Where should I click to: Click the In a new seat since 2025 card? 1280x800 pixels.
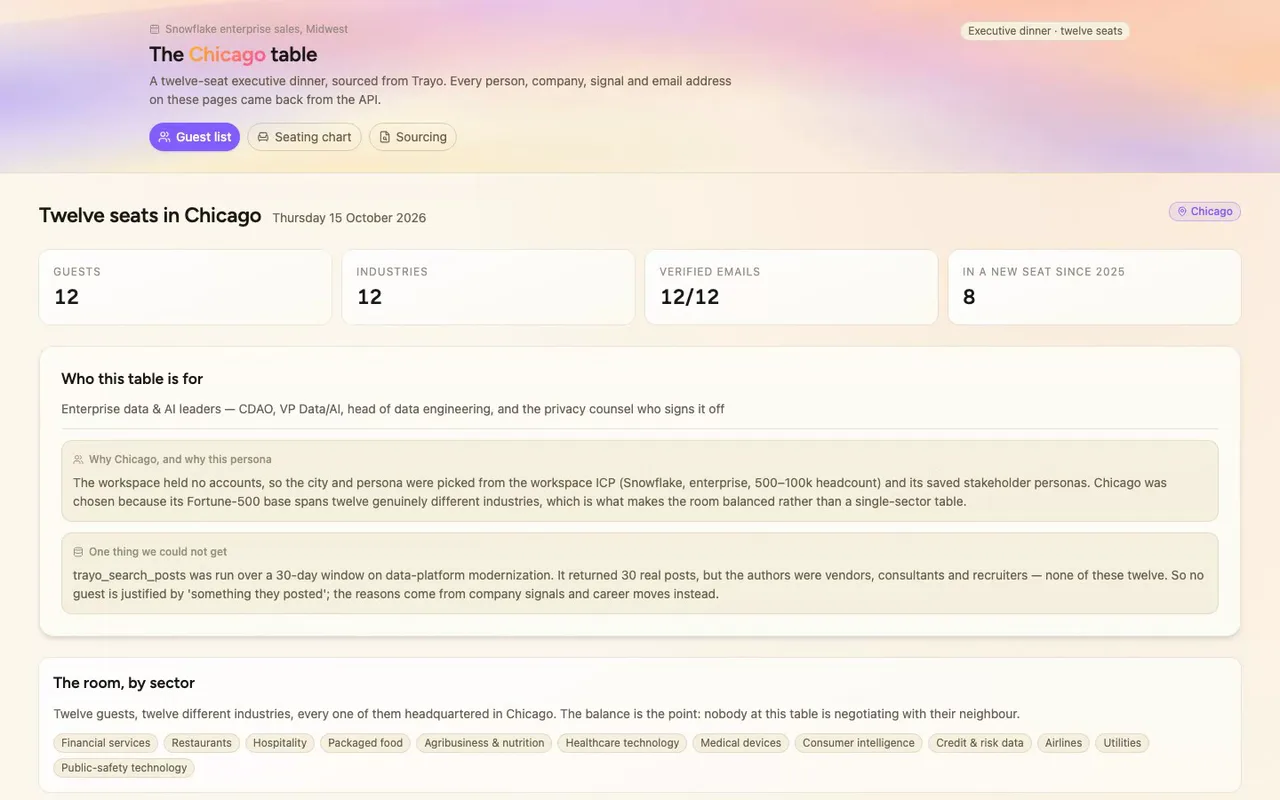(x=1094, y=287)
